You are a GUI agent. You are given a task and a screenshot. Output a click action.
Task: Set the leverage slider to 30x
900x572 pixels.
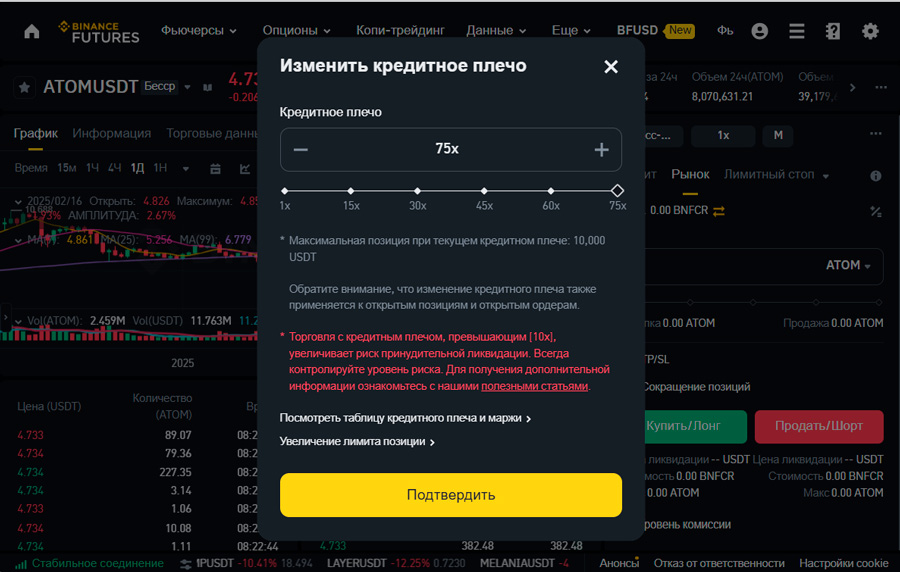[417, 190]
